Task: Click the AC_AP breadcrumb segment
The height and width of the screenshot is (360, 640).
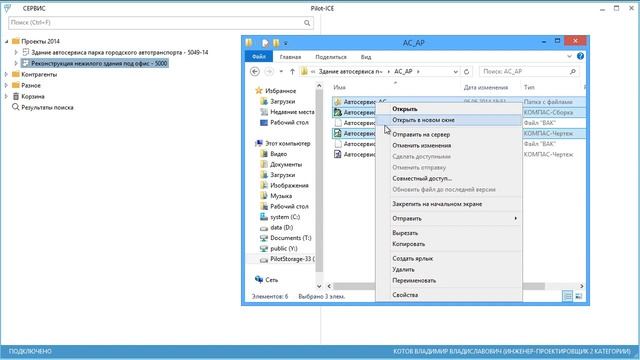Action: [403, 71]
